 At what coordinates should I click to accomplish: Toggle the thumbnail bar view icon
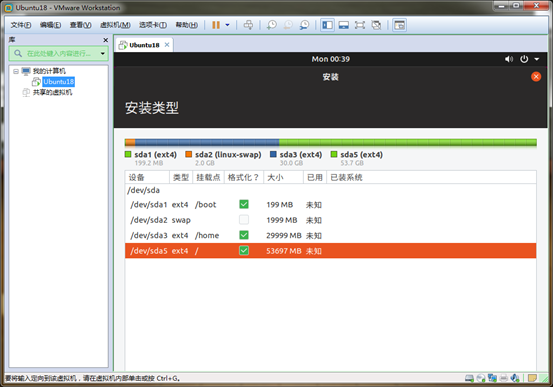(344, 25)
